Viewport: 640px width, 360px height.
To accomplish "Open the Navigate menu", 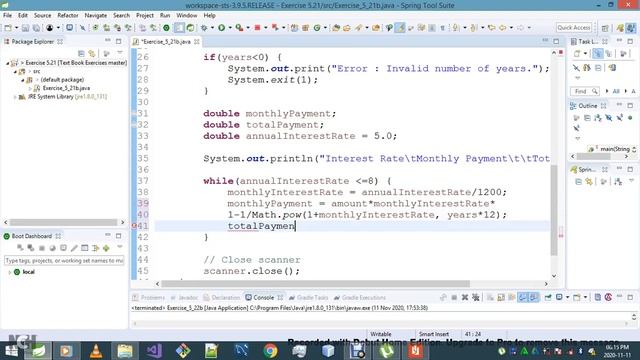I will click(x=96, y=15).
